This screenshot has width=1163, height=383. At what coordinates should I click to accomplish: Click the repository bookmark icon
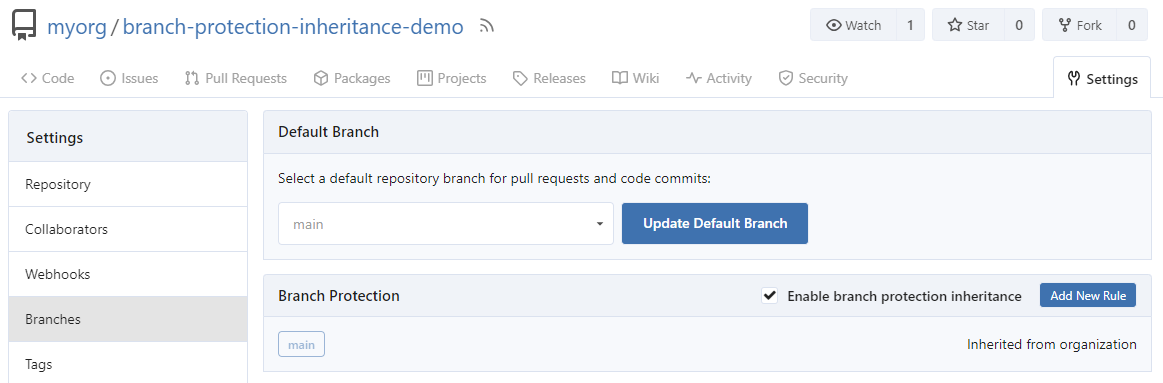click(x=24, y=26)
